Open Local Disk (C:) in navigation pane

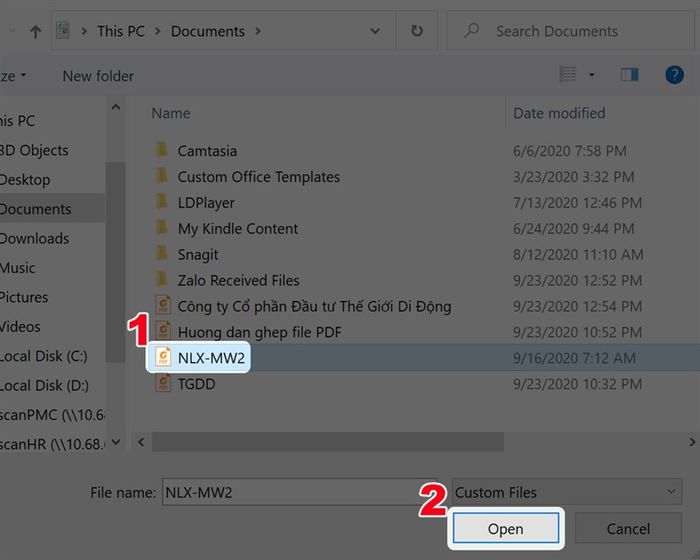coord(43,356)
